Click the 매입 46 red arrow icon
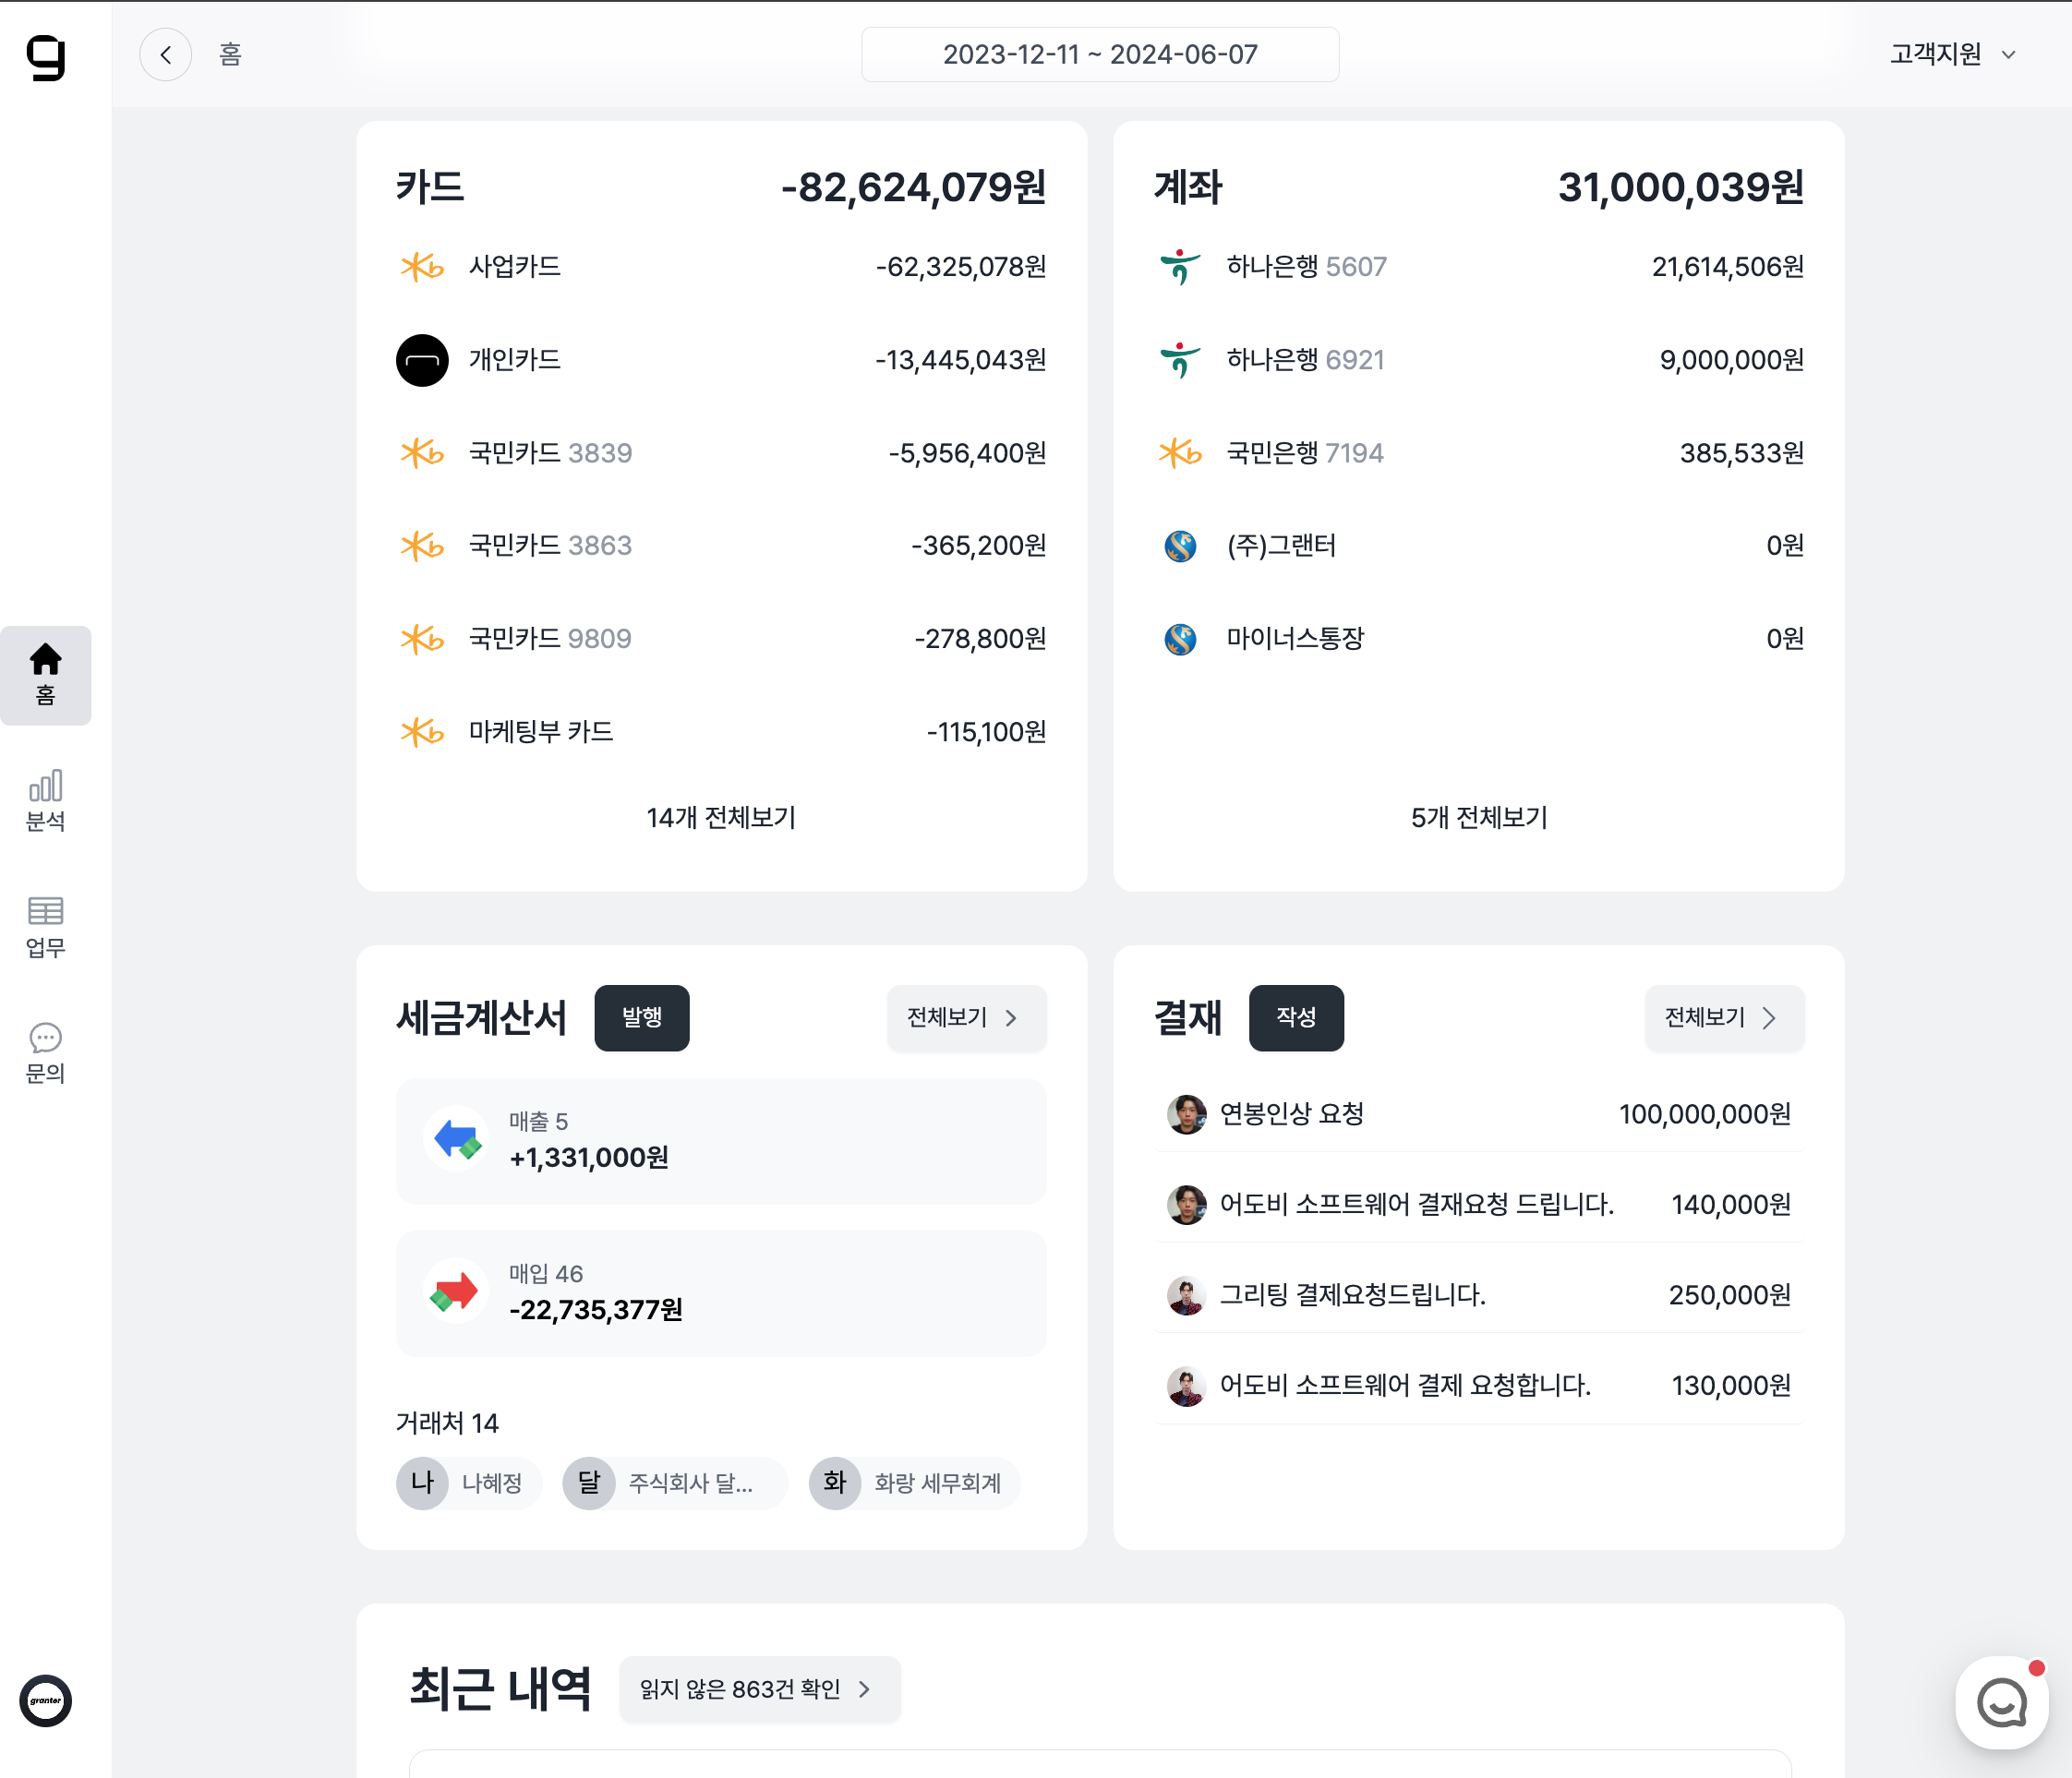Screen dimensions: 2072x1778 coord(456,1291)
